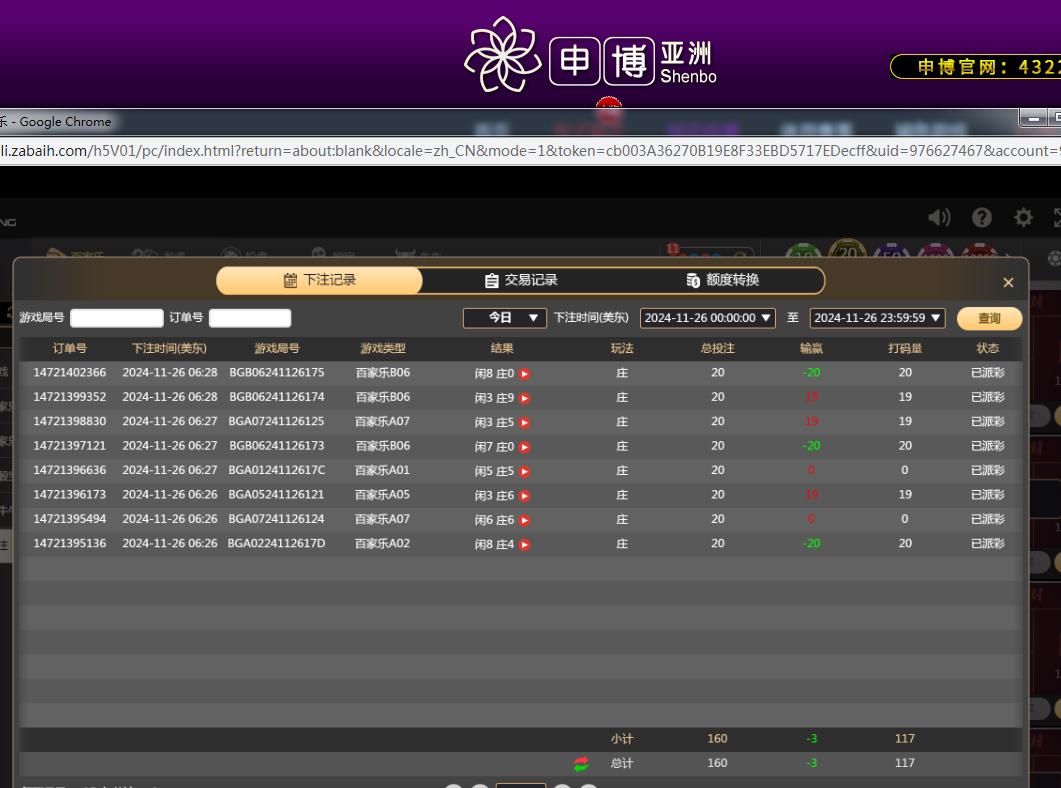Image resolution: width=1061 pixels, height=788 pixels.
Task: Play replay video for order 14721402366
Action: pos(524,374)
